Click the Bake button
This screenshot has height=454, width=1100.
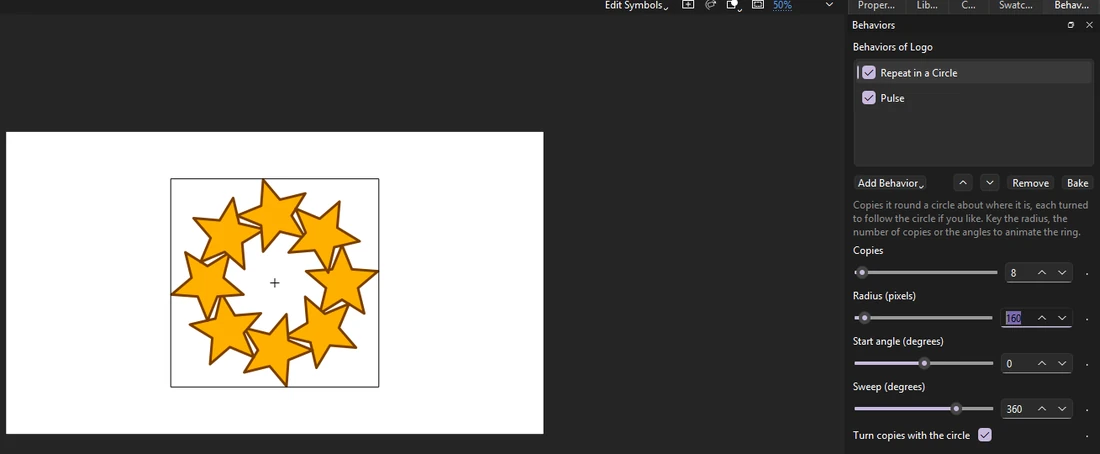pyautogui.click(x=1078, y=183)
